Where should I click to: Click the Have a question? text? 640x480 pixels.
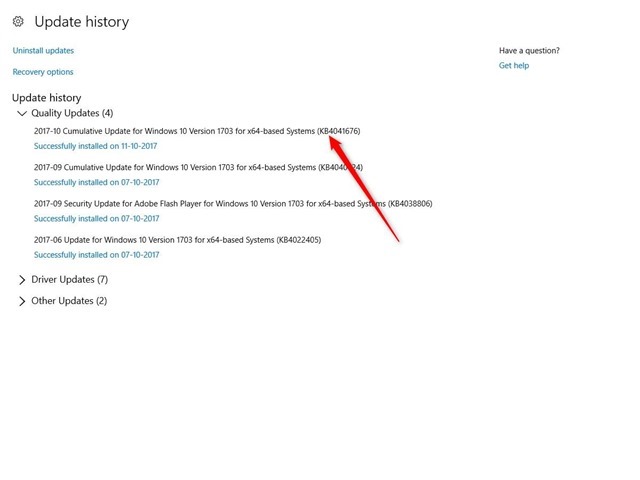529,51
